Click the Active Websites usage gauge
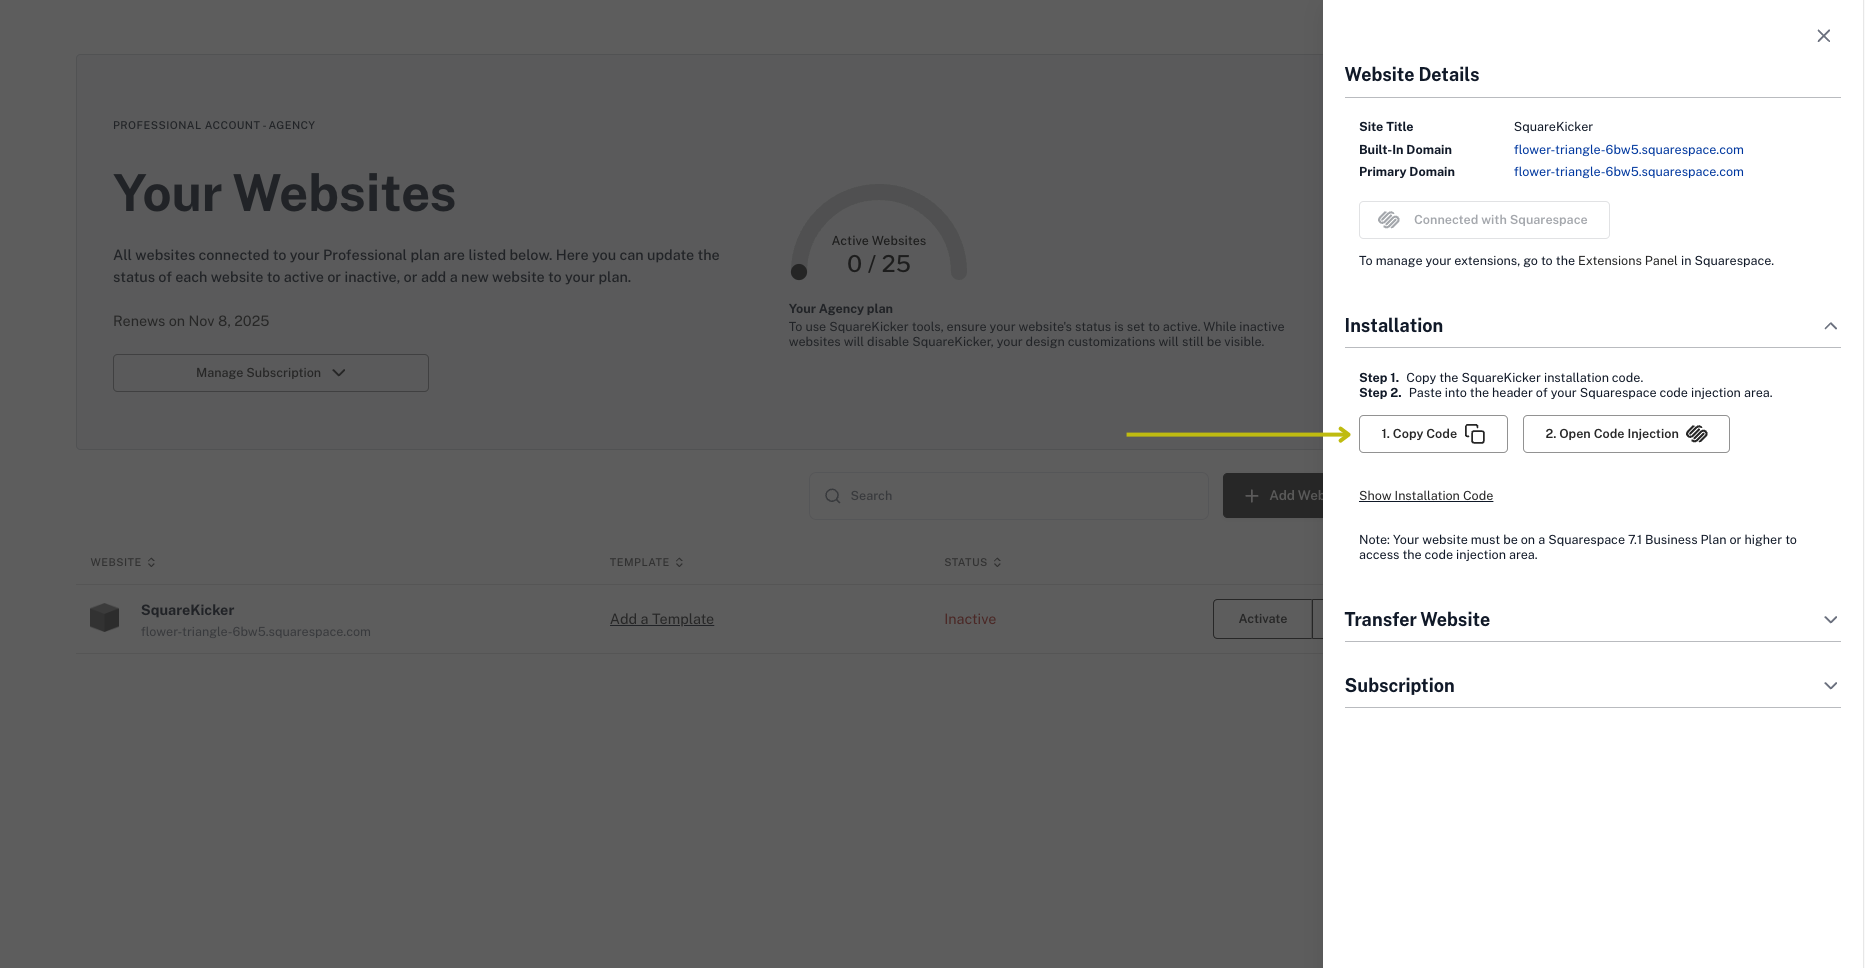The height and width of the screenshot is (968, 1865). 879,233
